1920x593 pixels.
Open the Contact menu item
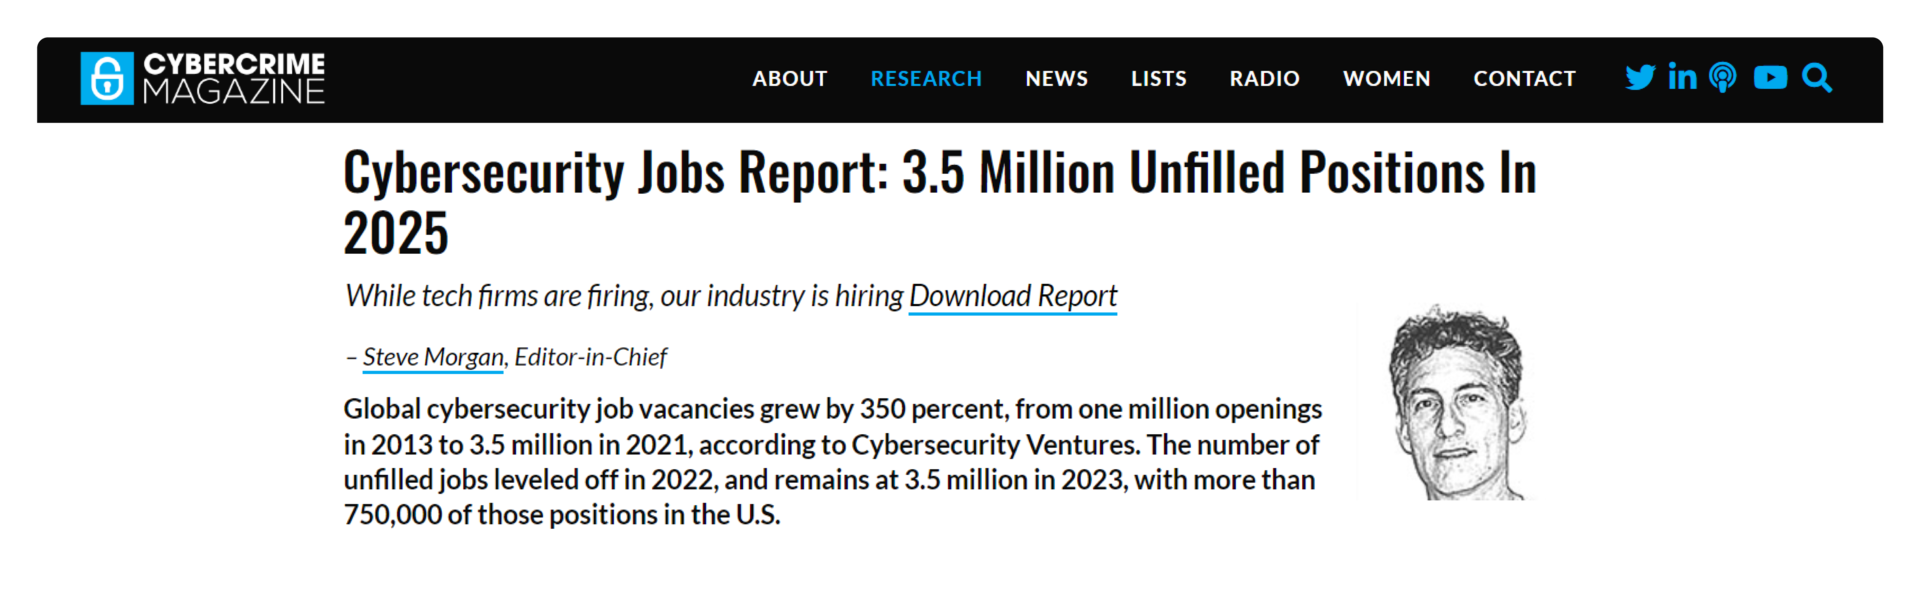[1525, 79]
